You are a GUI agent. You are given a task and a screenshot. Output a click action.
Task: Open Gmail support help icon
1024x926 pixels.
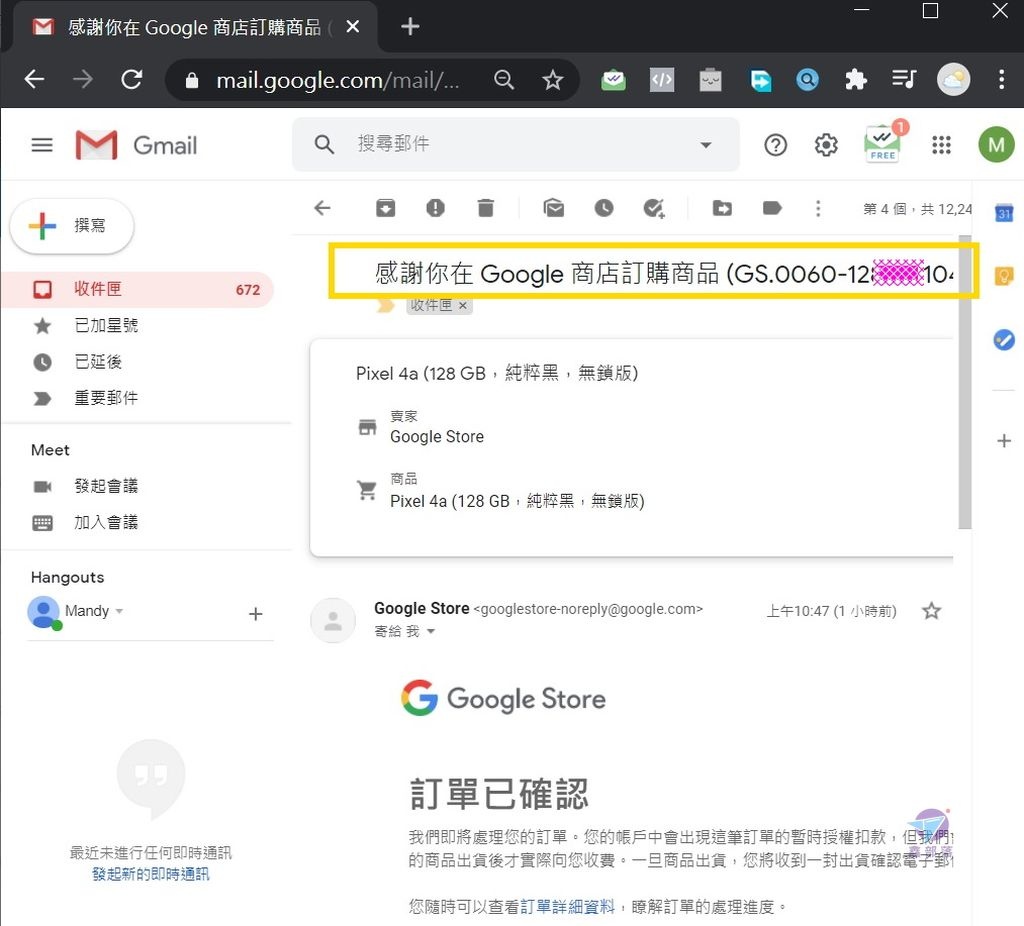click(775, 145)
